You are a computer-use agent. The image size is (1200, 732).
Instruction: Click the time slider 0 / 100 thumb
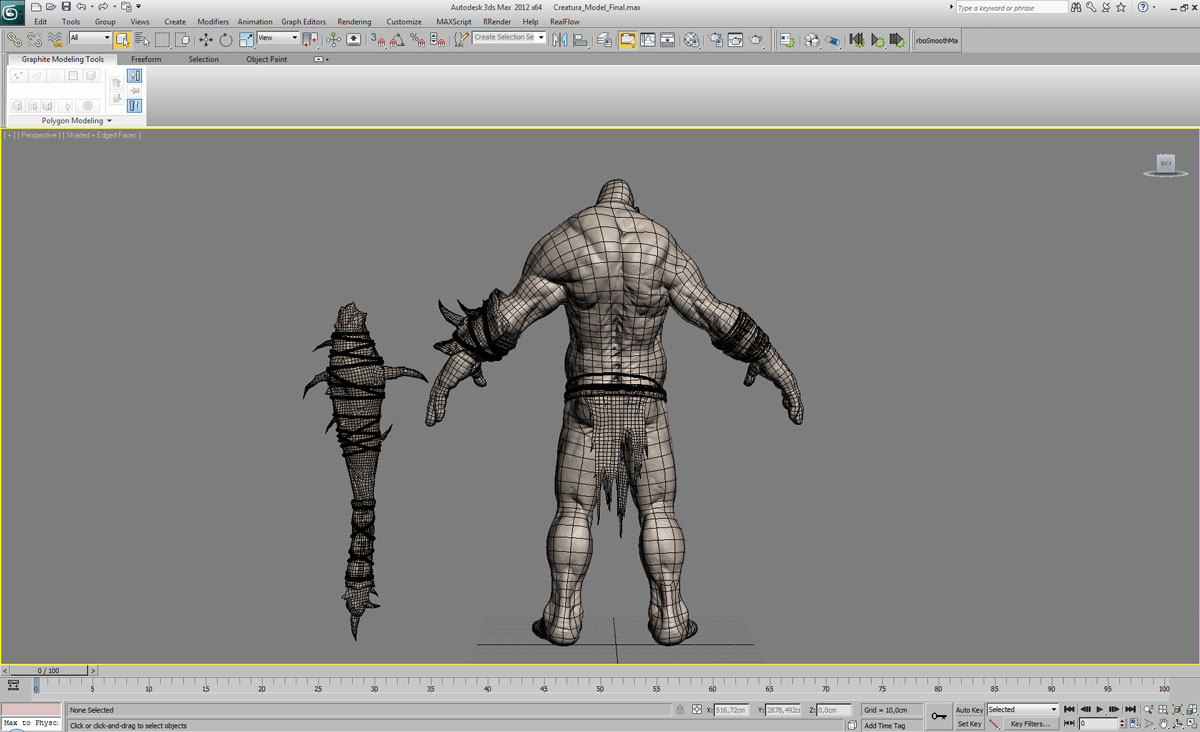point(48,671)
